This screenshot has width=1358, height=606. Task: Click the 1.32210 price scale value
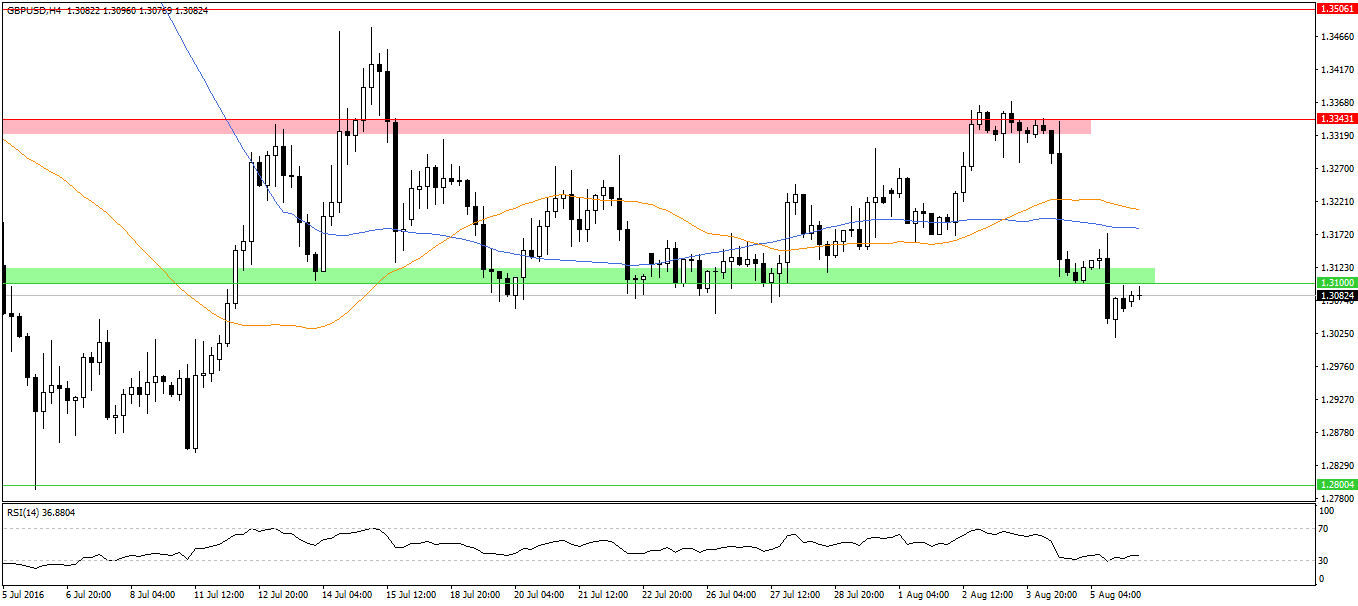tap(1335, 201)
